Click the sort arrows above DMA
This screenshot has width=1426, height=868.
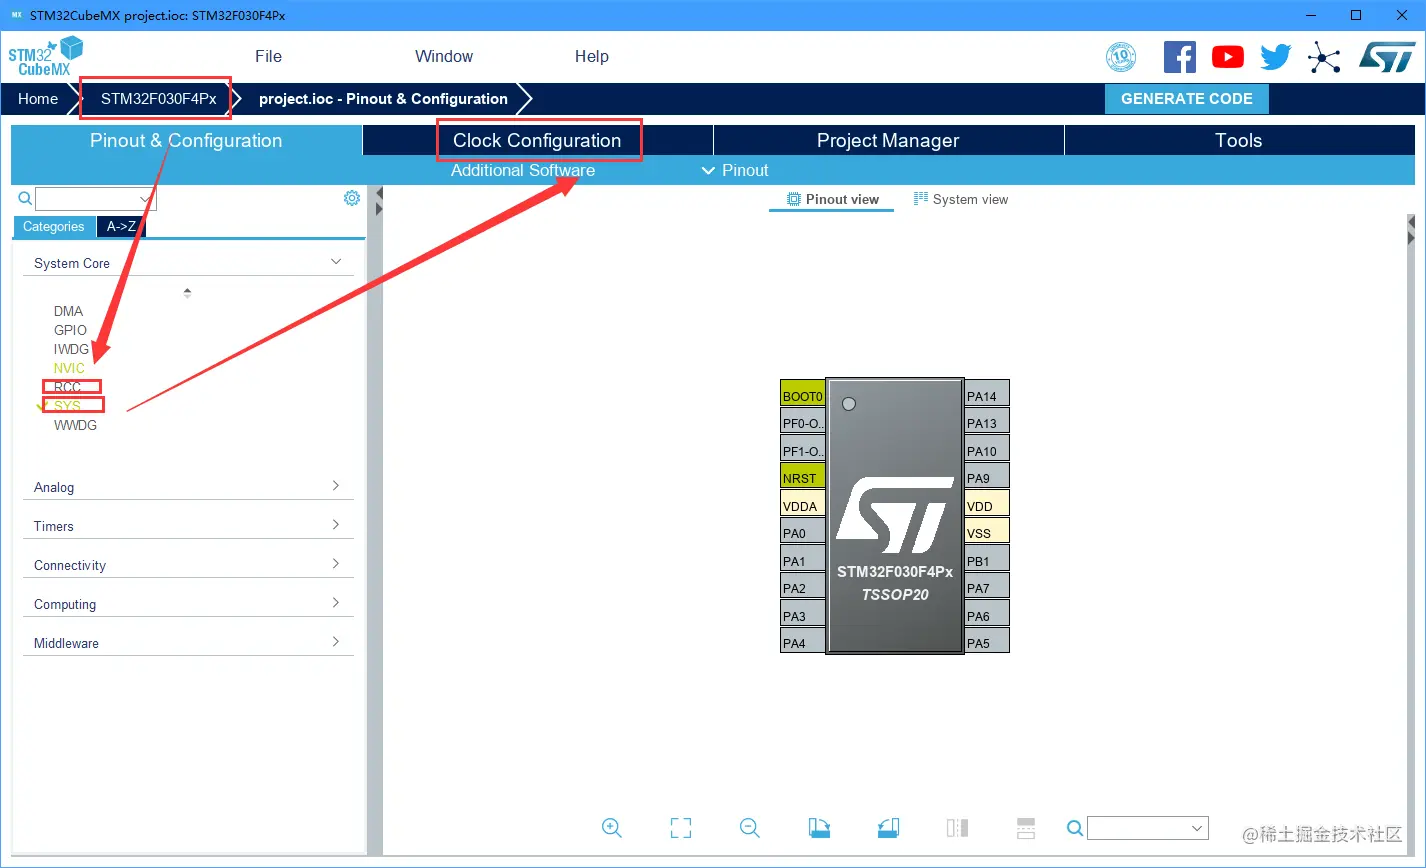coord(187,293)
